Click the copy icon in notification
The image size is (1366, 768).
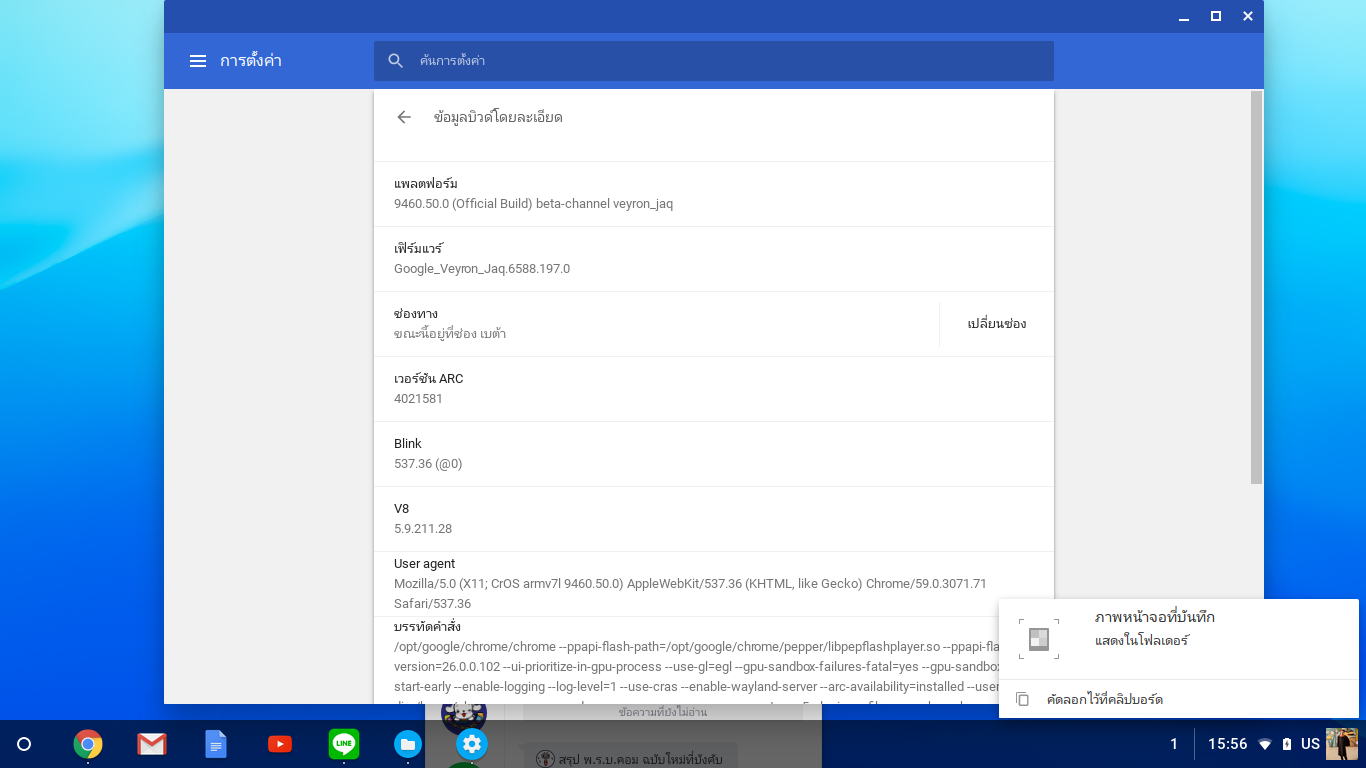(x=1022, y=699)
